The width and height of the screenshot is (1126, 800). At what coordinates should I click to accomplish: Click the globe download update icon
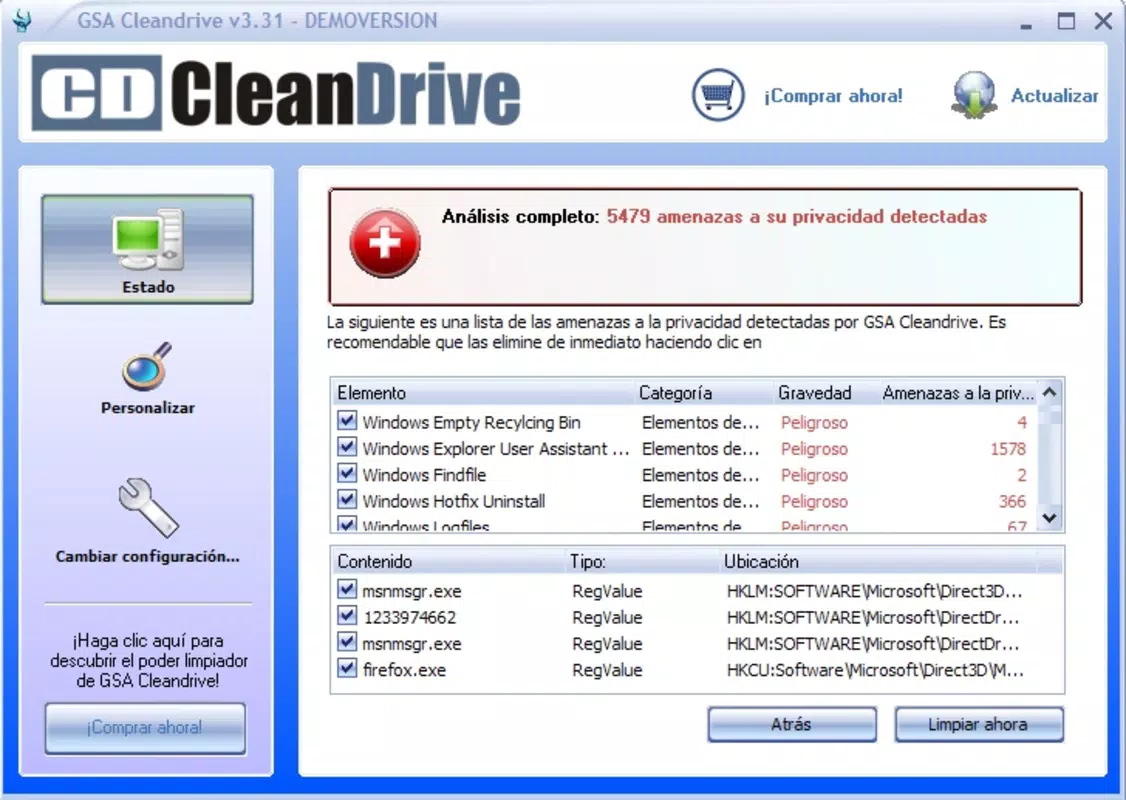(974, 95)
